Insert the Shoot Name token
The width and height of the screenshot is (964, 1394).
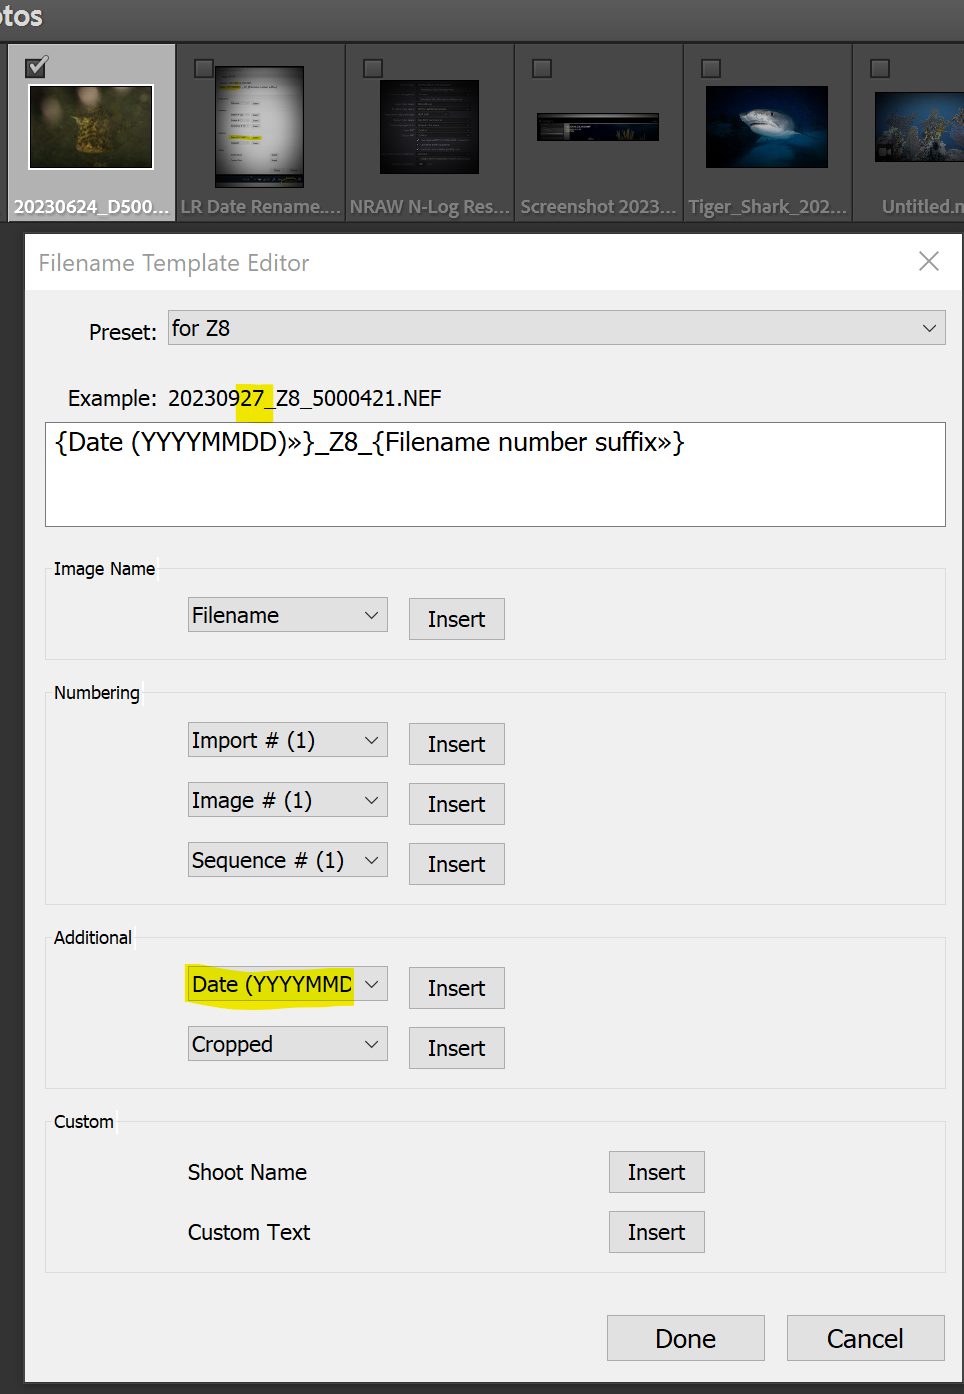(x=656, y=1171)
